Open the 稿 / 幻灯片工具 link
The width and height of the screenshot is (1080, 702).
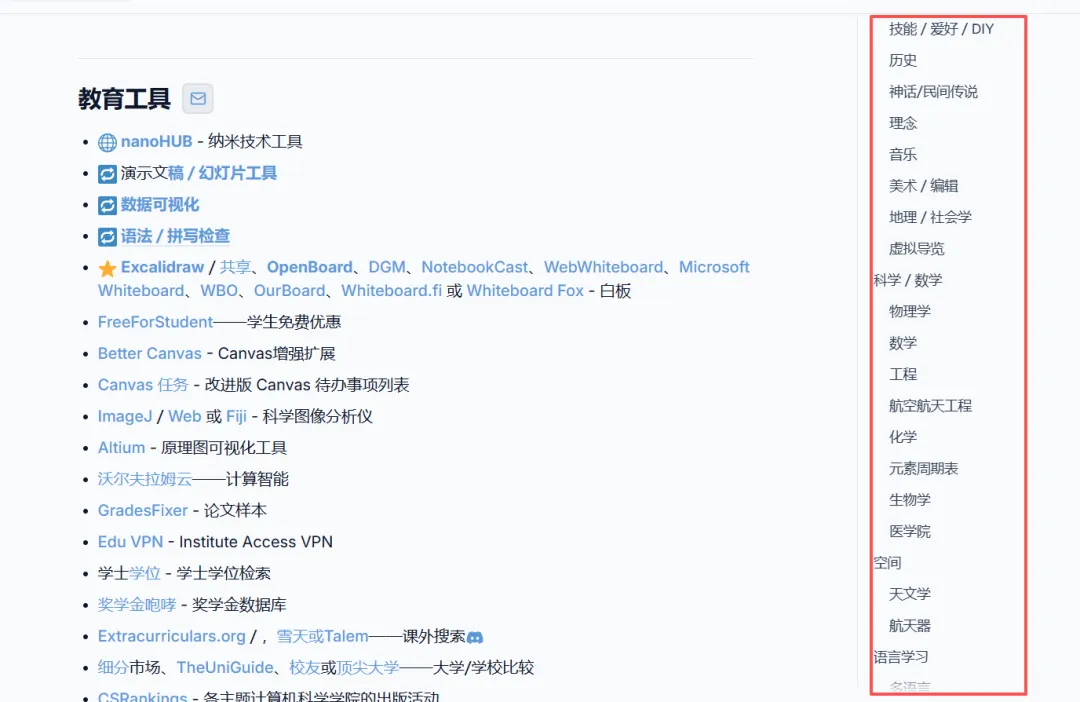click(x=222, y=173)
